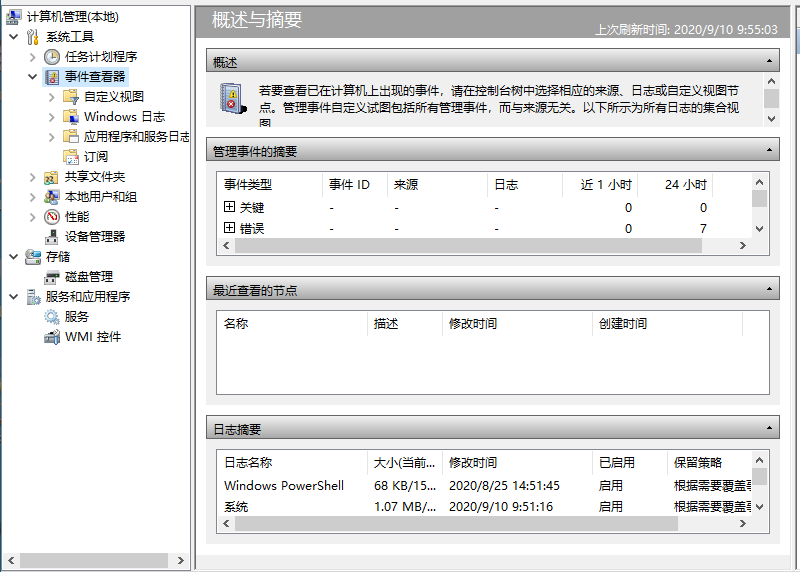Collapse the 系统工具 tree node
The height and width of the screenshot is (572, 800).
point(14,37)
